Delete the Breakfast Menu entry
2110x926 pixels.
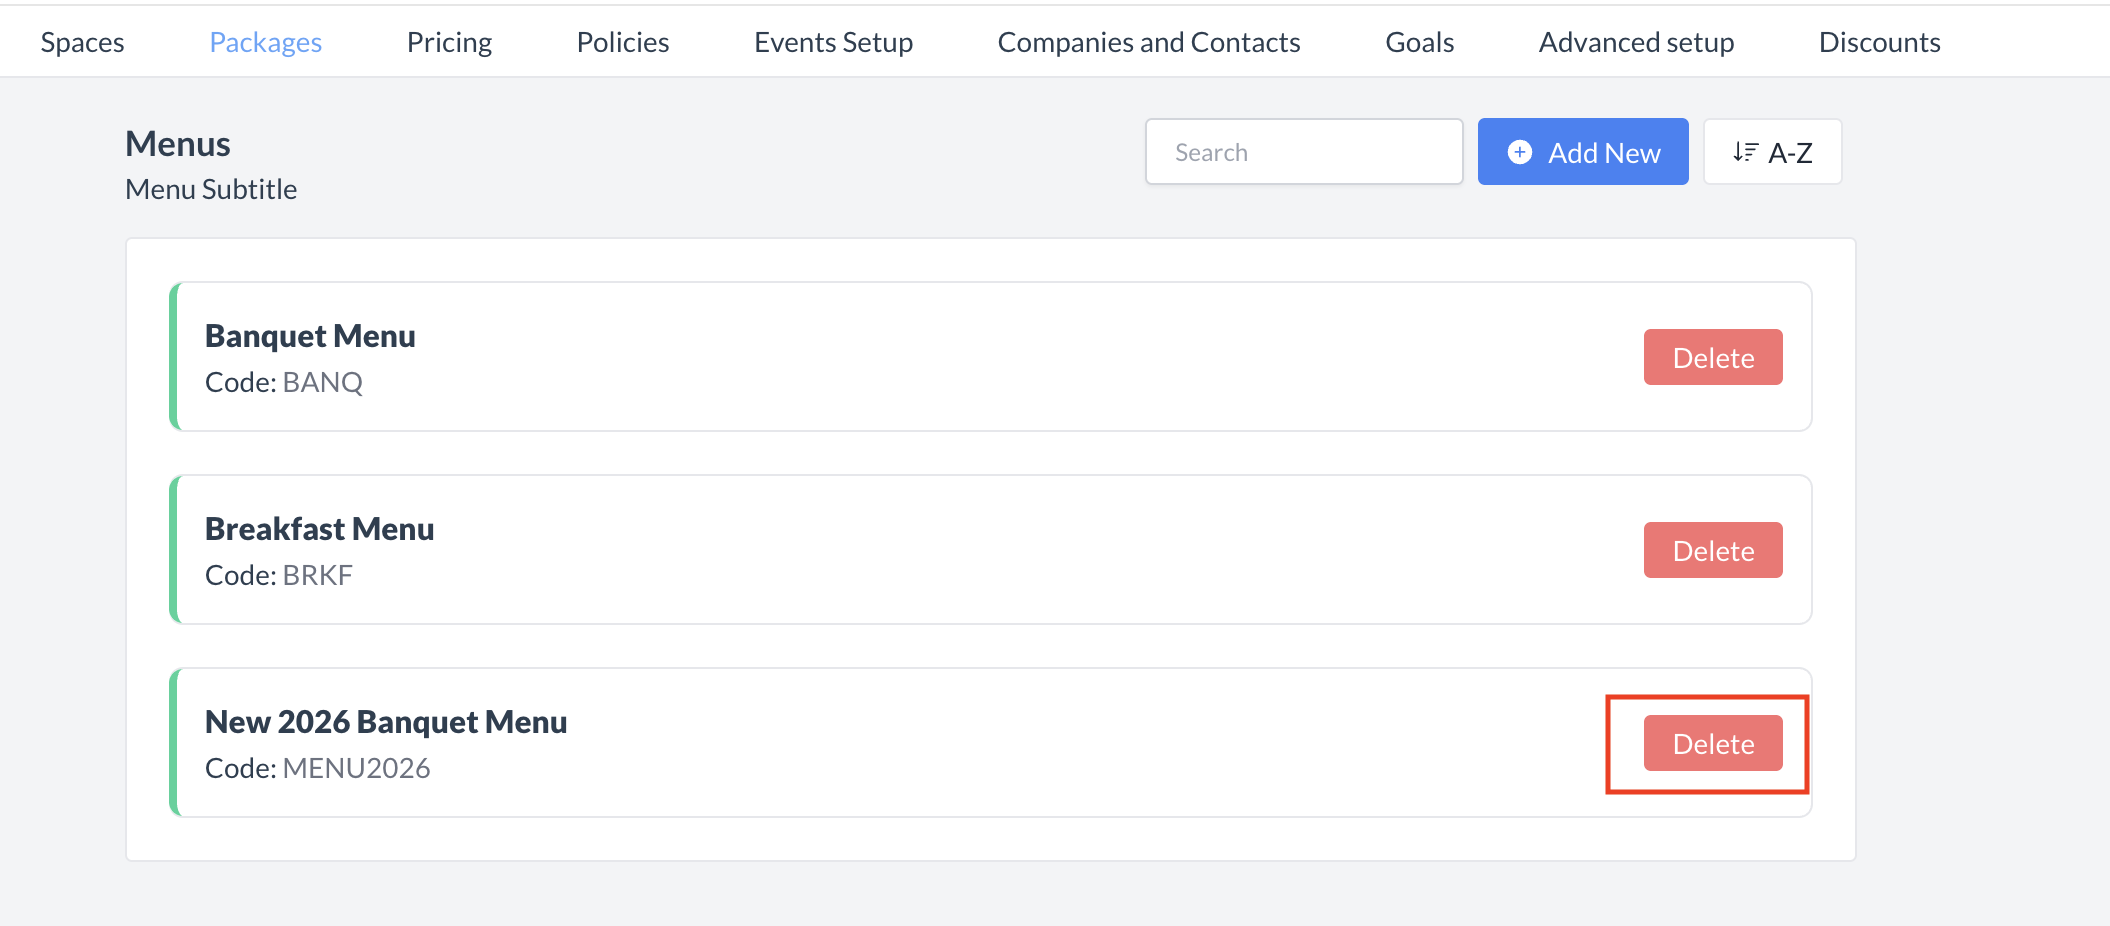coord(1712,550)
